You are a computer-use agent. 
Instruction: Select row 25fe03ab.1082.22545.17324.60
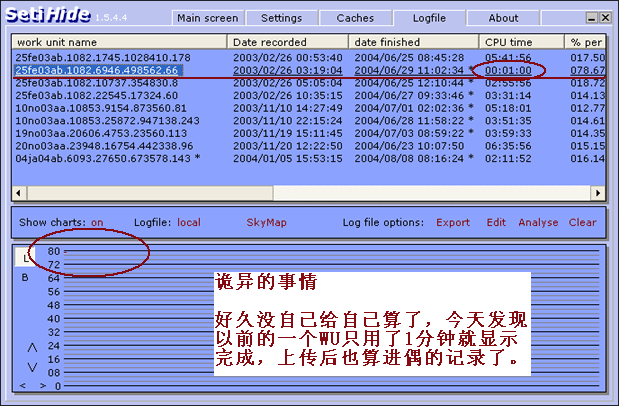pos(309,96)
